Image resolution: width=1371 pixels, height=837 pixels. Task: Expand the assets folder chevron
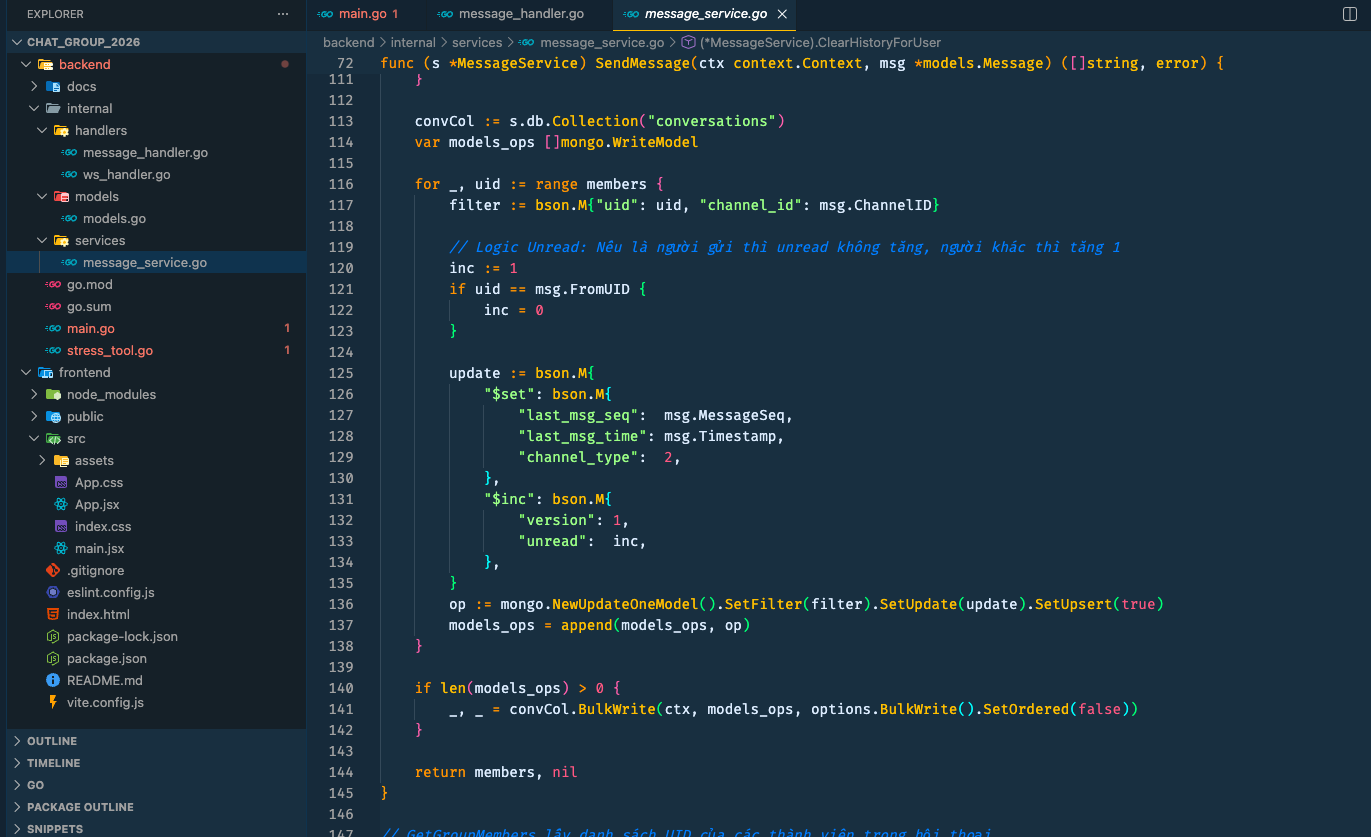[x=42, y=460]
